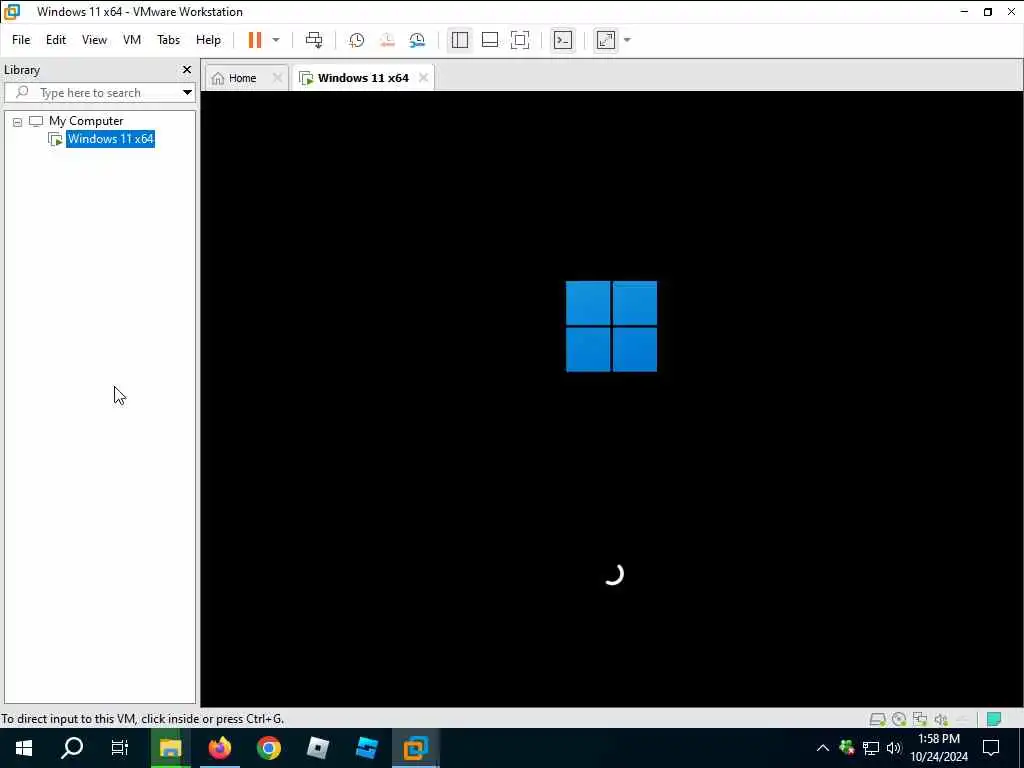Image resolution: width=1024 pixels, height=768 pixels.
Task: Enter full screen mode icon
Action: (520, 40)
